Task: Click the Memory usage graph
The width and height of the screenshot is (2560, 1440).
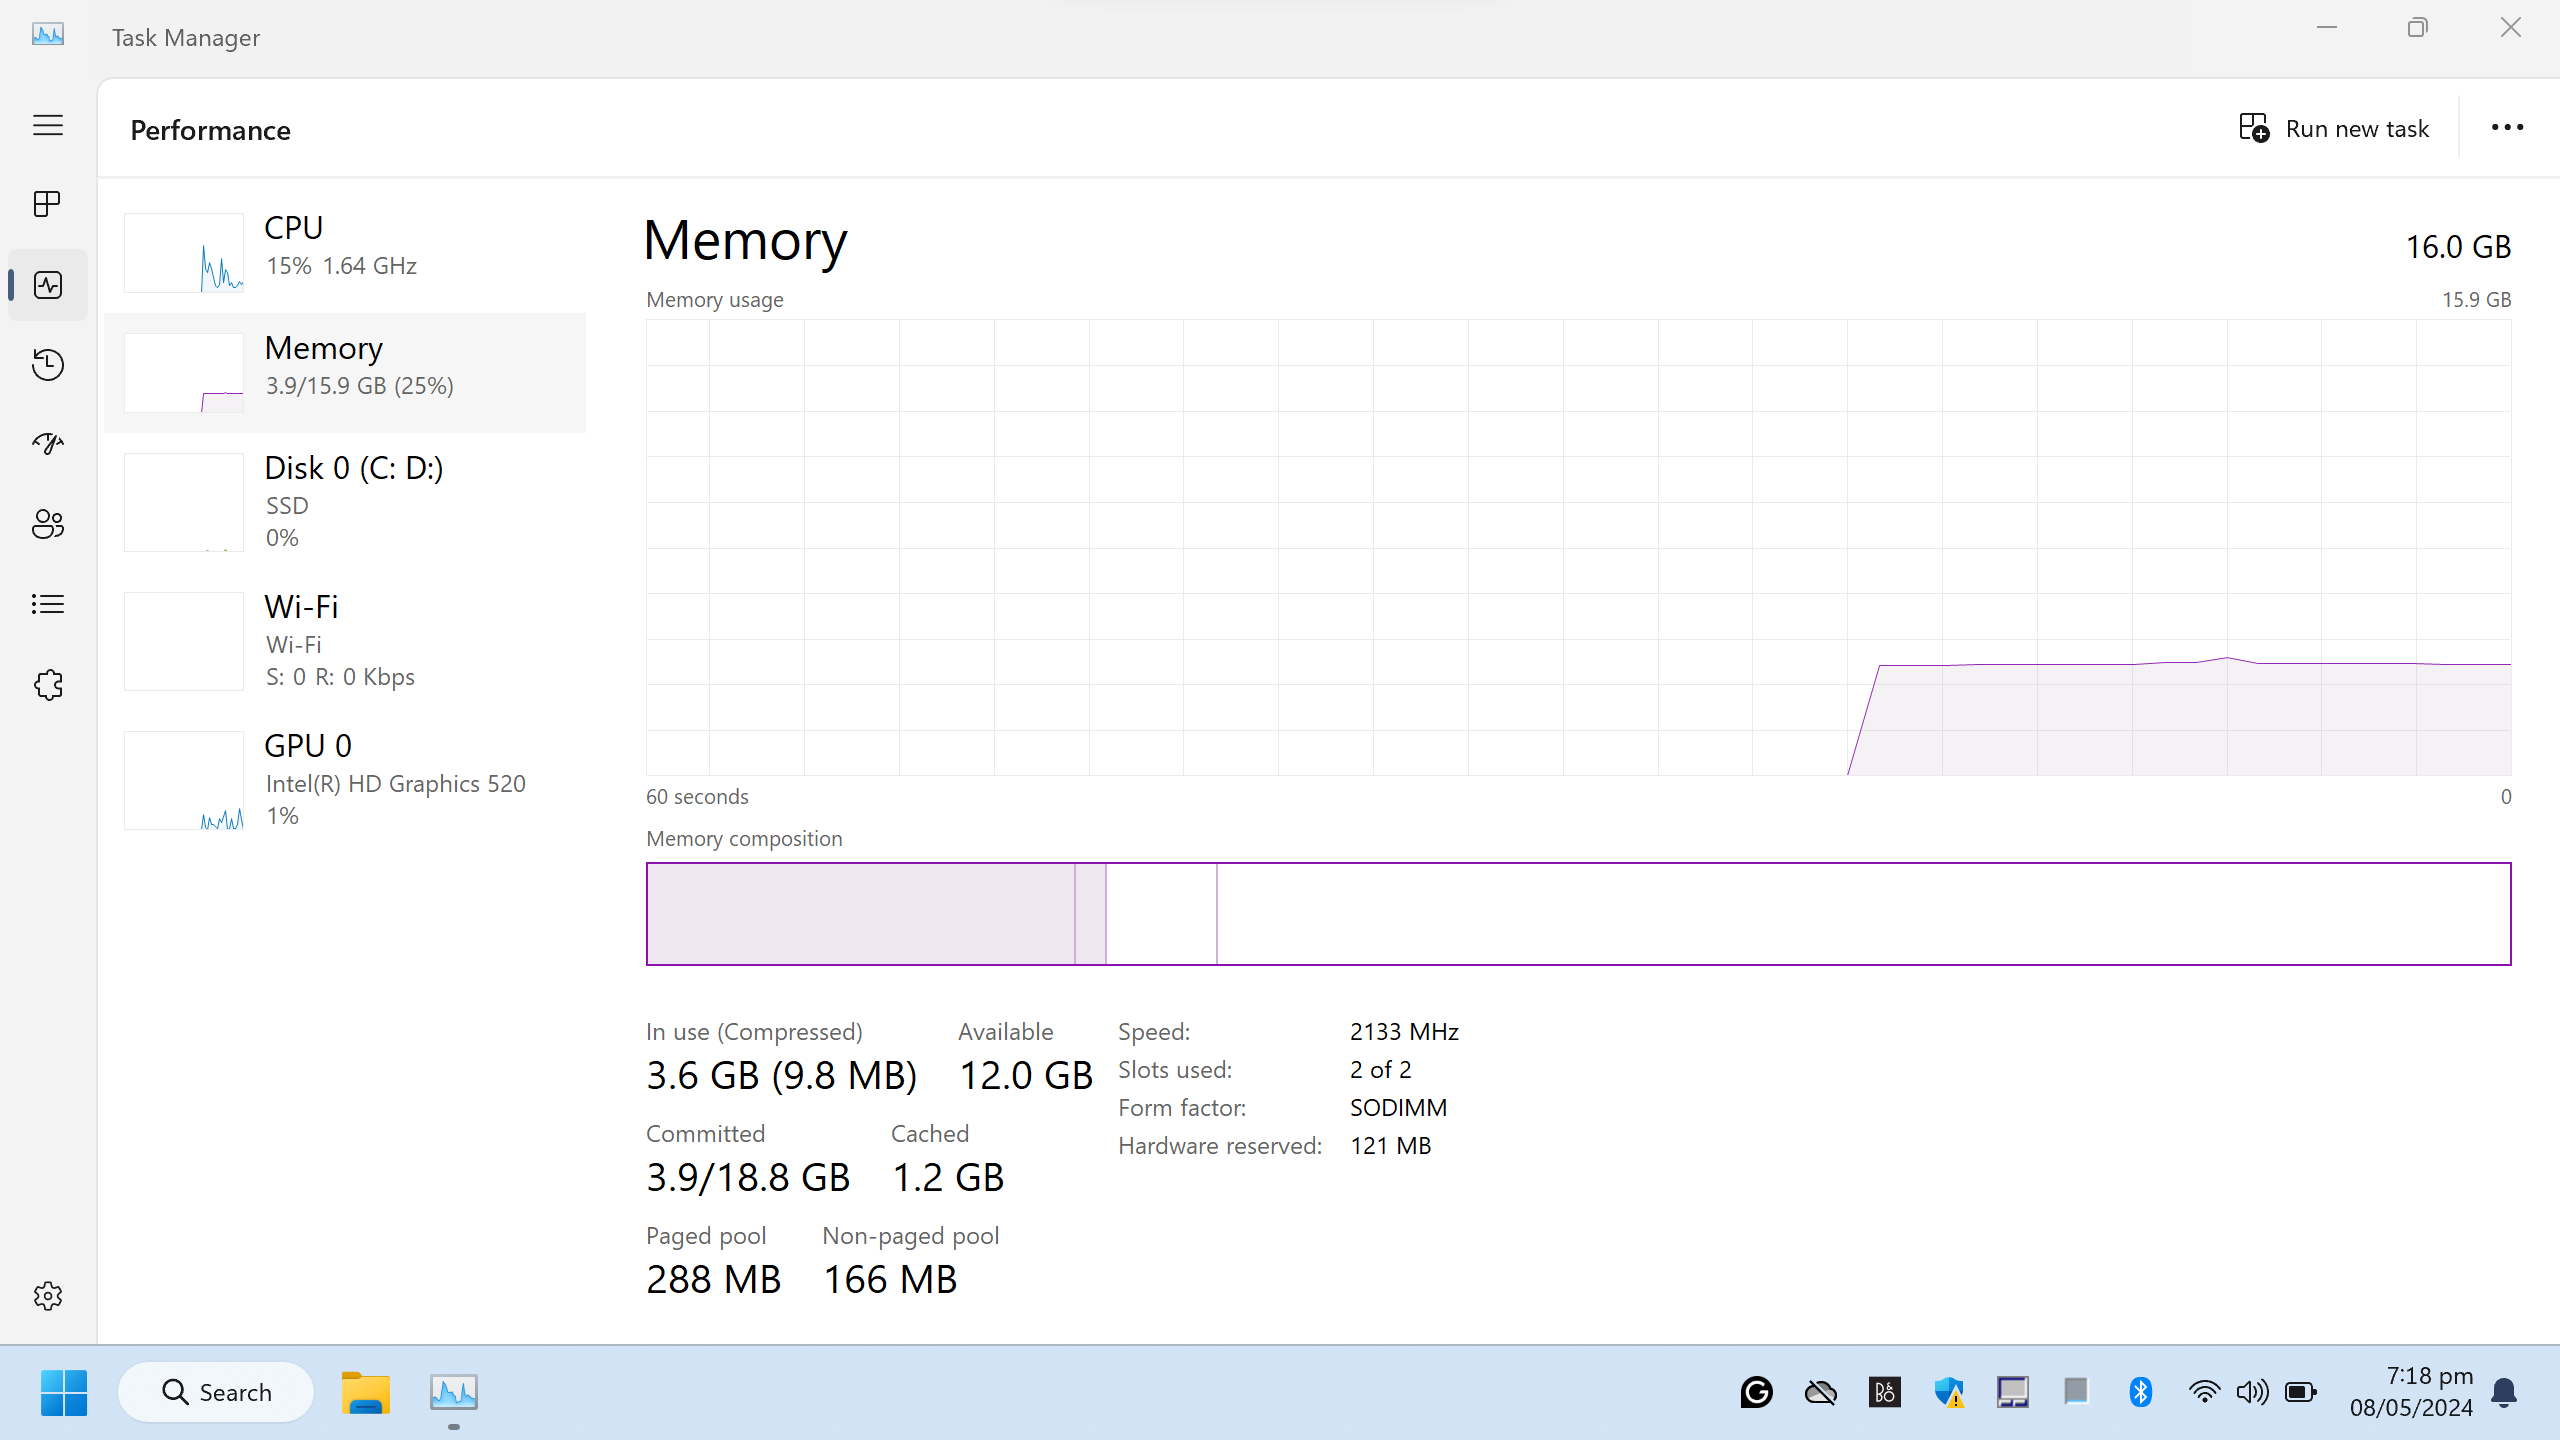Action: coord(1578,547)
